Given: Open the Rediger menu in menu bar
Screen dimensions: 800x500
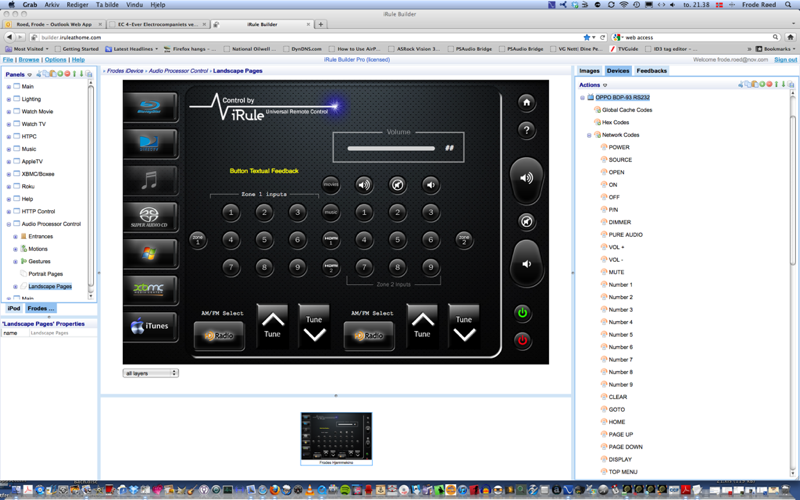Looking at the screenshot, I should tap(78, 5).
